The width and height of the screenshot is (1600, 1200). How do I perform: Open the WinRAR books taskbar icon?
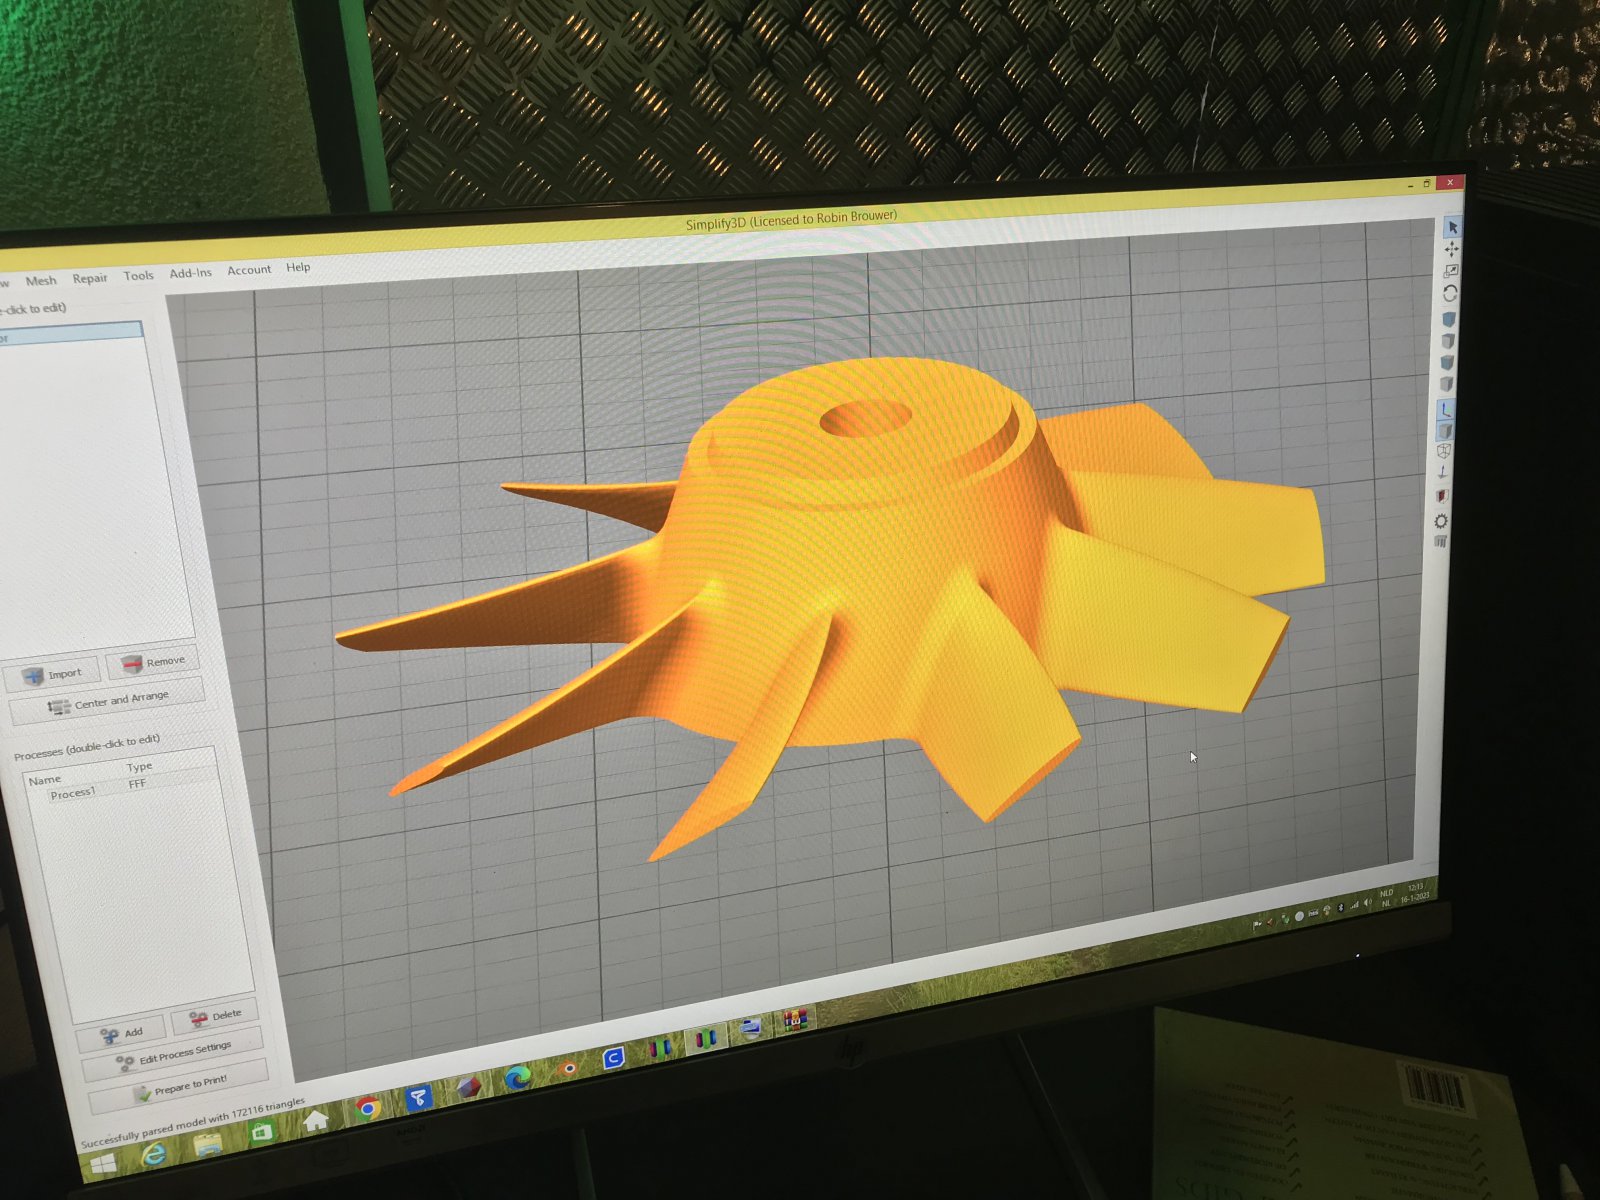click(x=795, y=1019)
